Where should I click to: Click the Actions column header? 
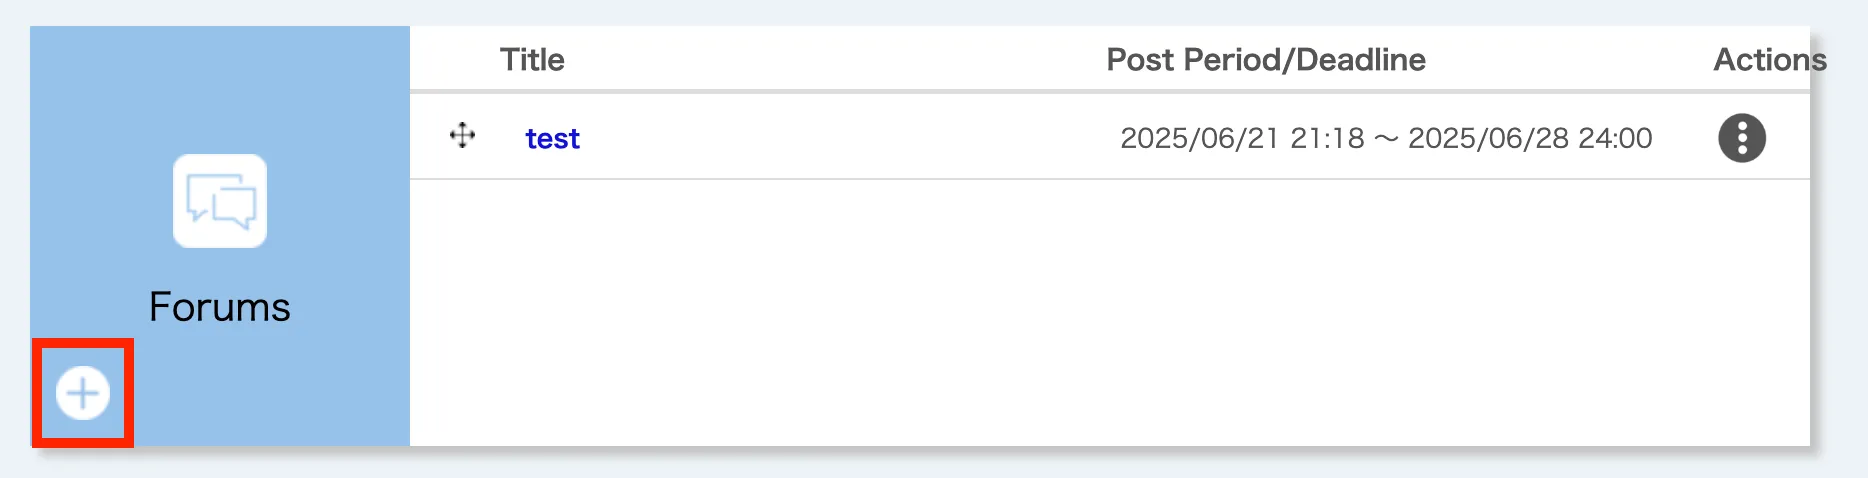pos(1769,60)
